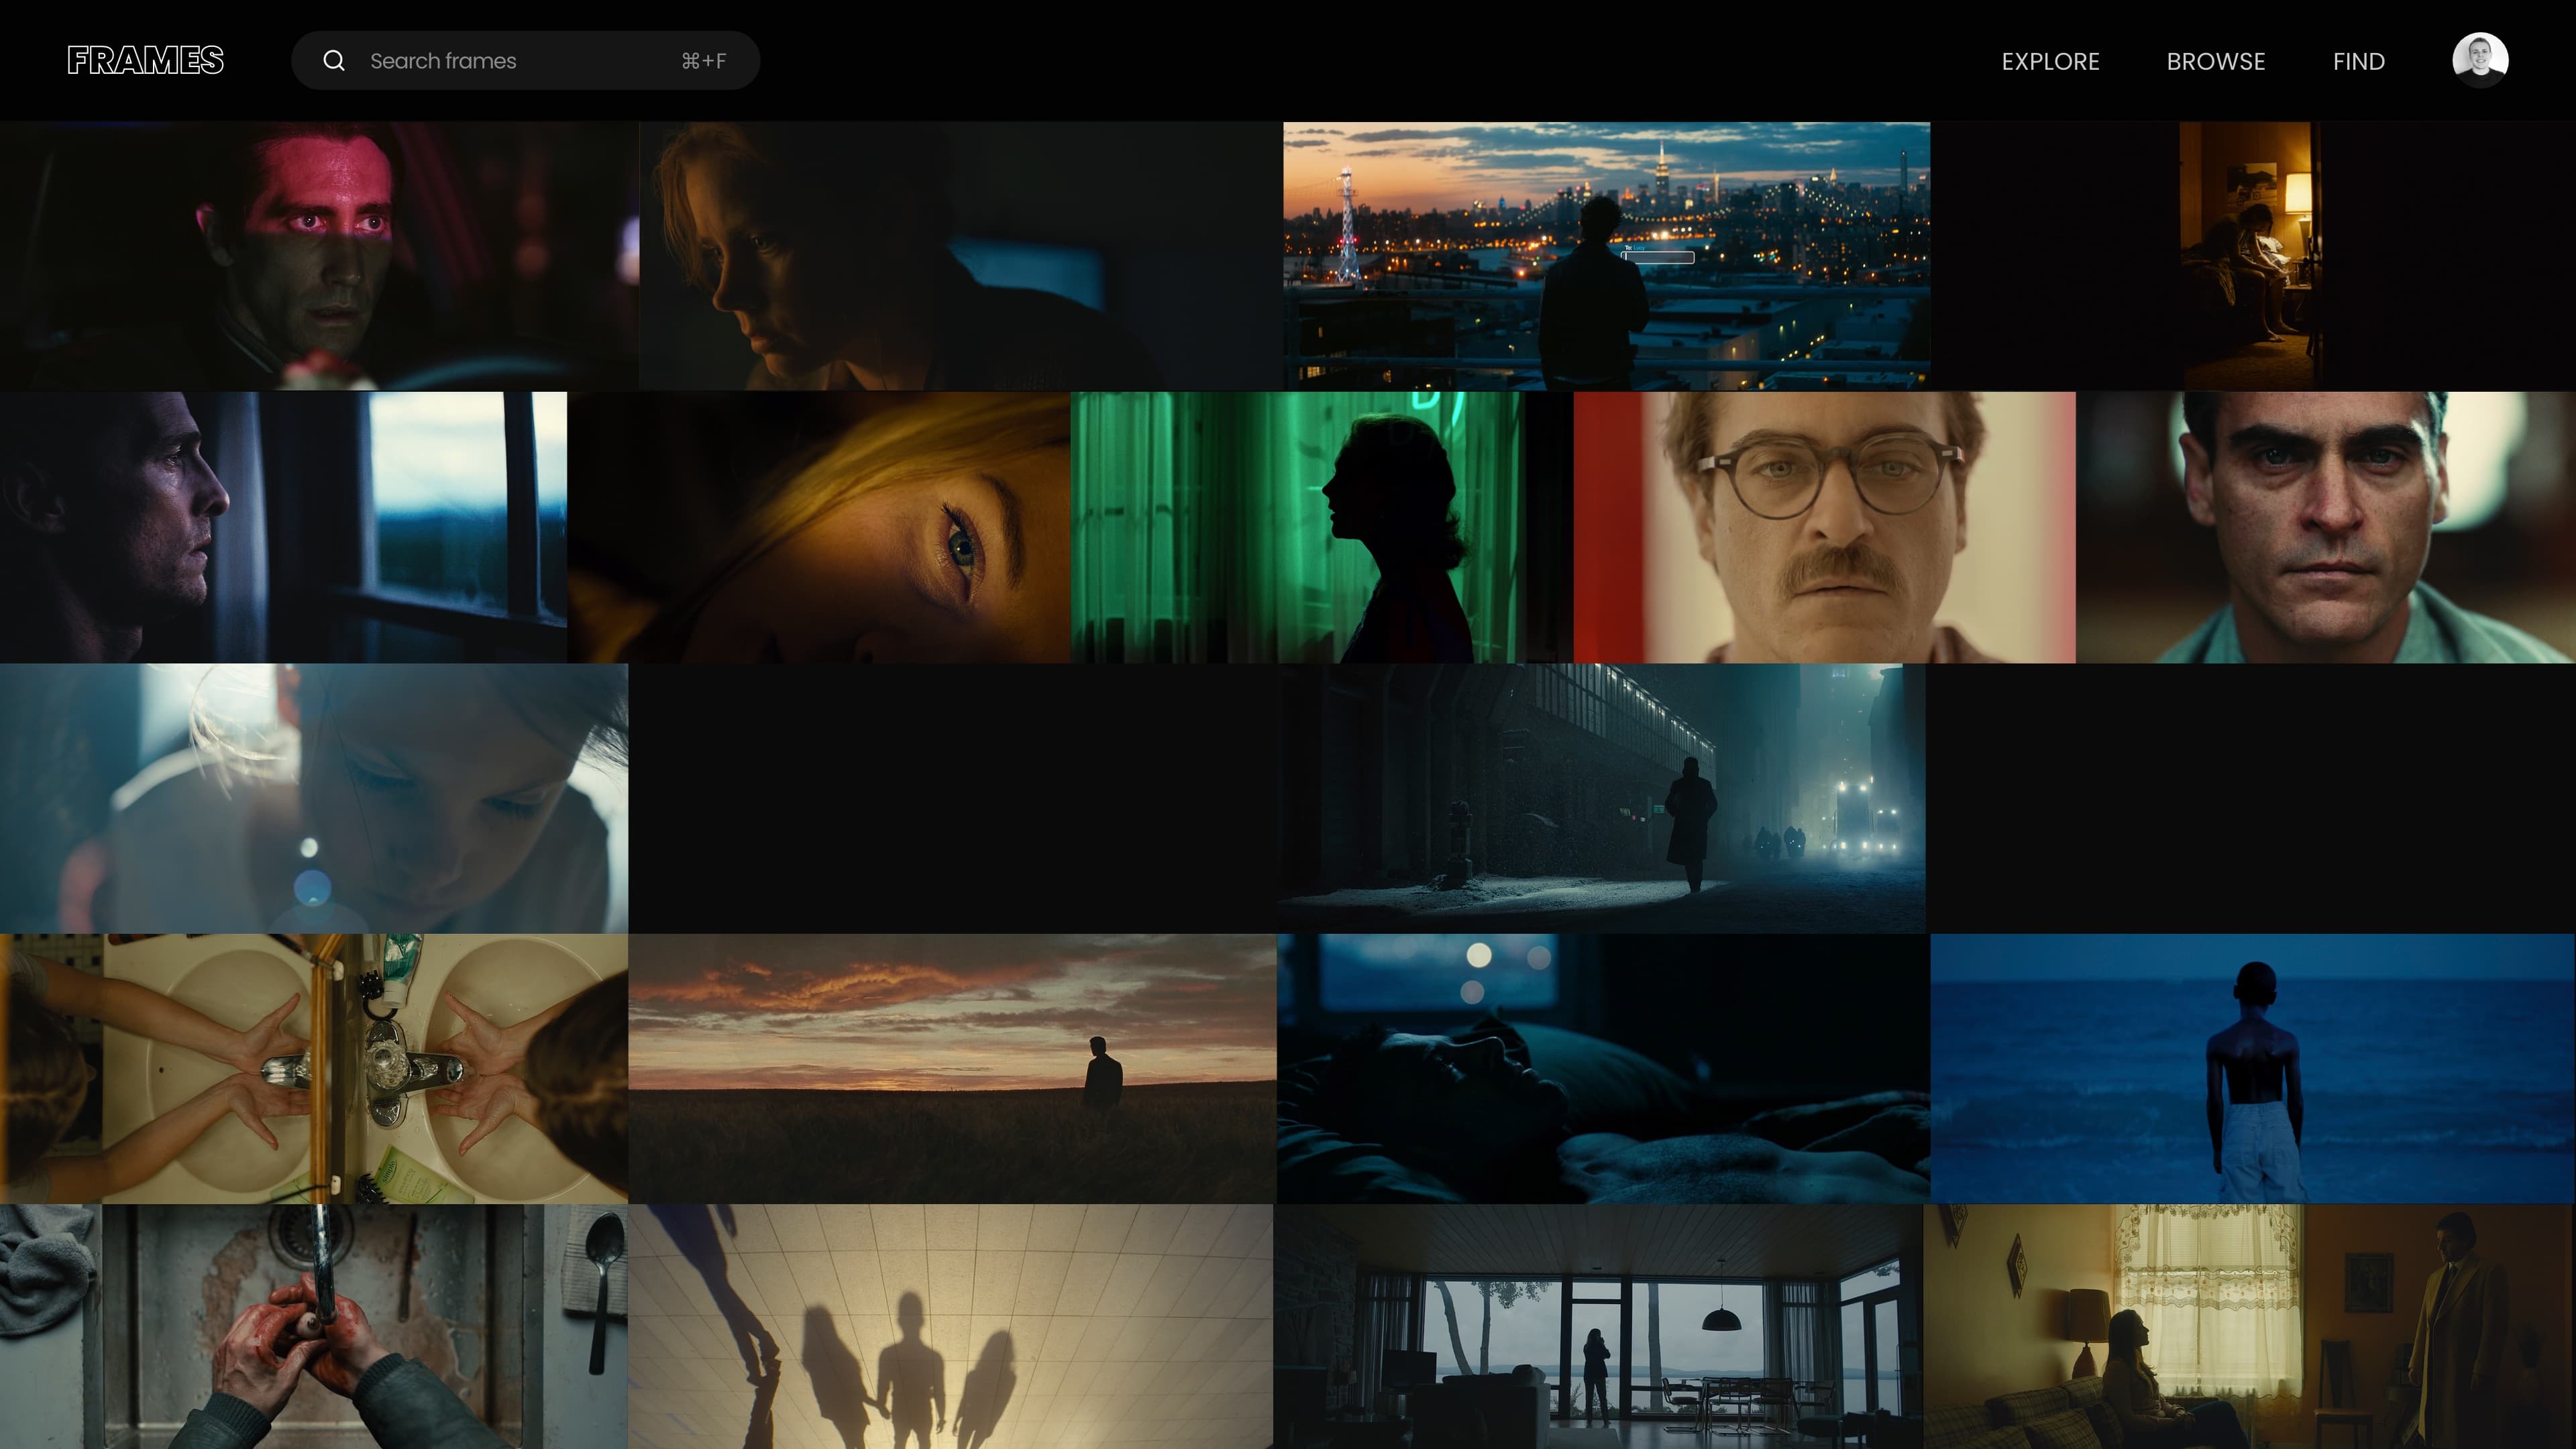The image size is (2576, 1449).
Task: Click the magnifier search icon
Action: click(334, 61)
